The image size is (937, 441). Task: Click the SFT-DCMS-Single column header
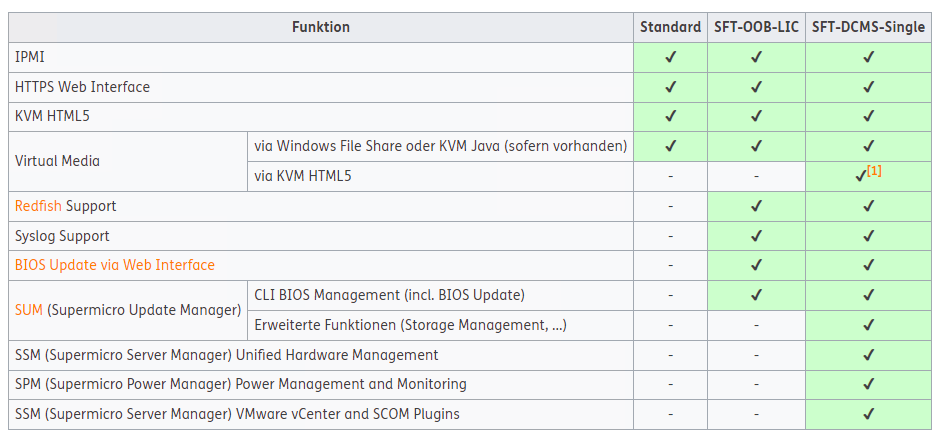[868, 27]
